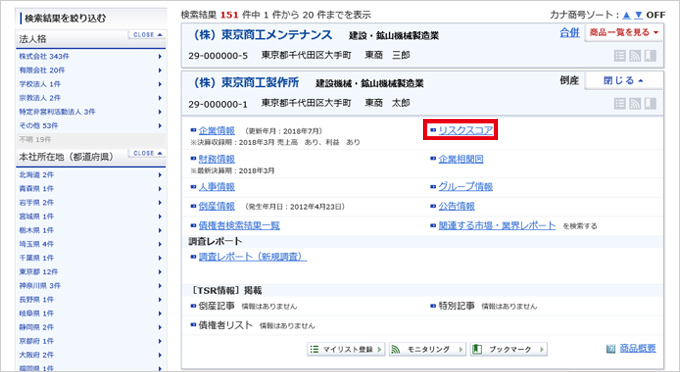The height and width of the screenshot is (372, 680).
Task: Sort kana name descending with down arrow
Action: pyautogui.click(x=638, y=15)
